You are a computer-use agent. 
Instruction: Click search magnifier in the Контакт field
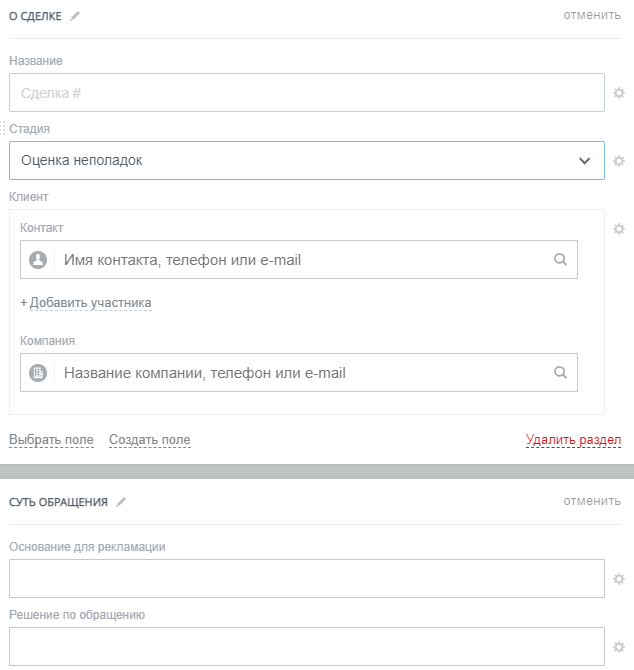point(560,260)
